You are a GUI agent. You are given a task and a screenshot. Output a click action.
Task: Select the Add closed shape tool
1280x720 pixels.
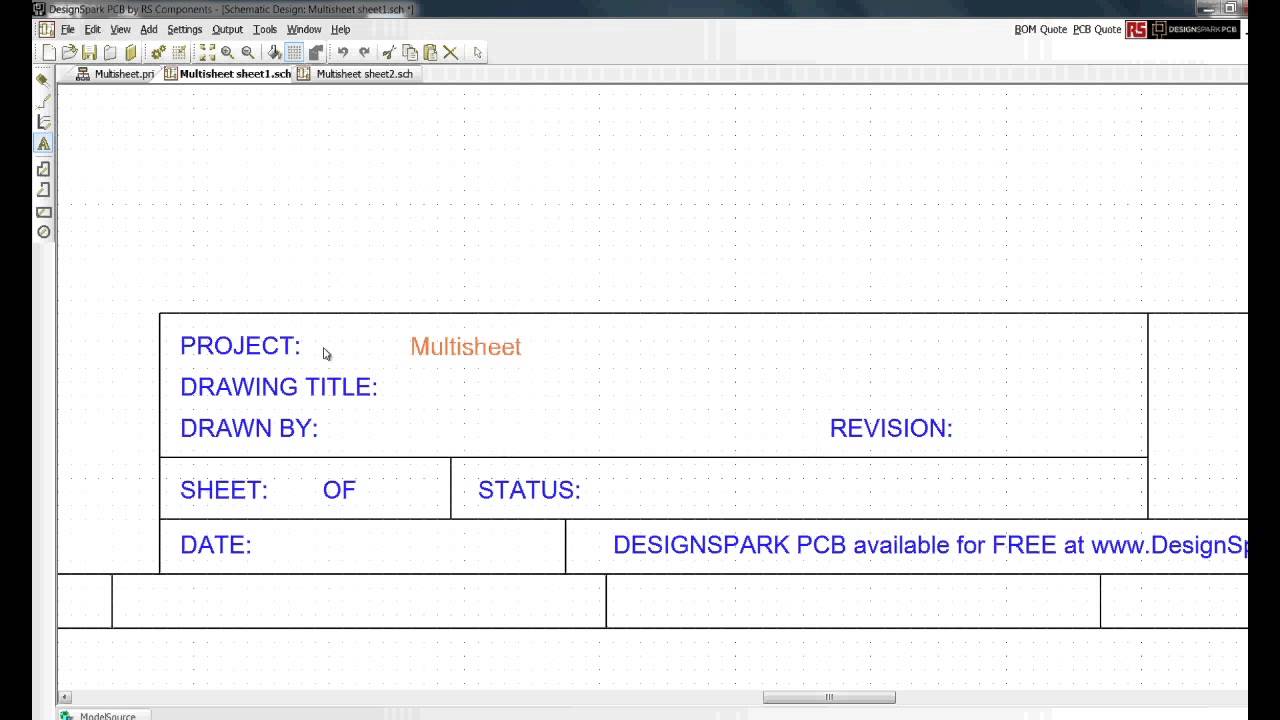tap(43, 169)
